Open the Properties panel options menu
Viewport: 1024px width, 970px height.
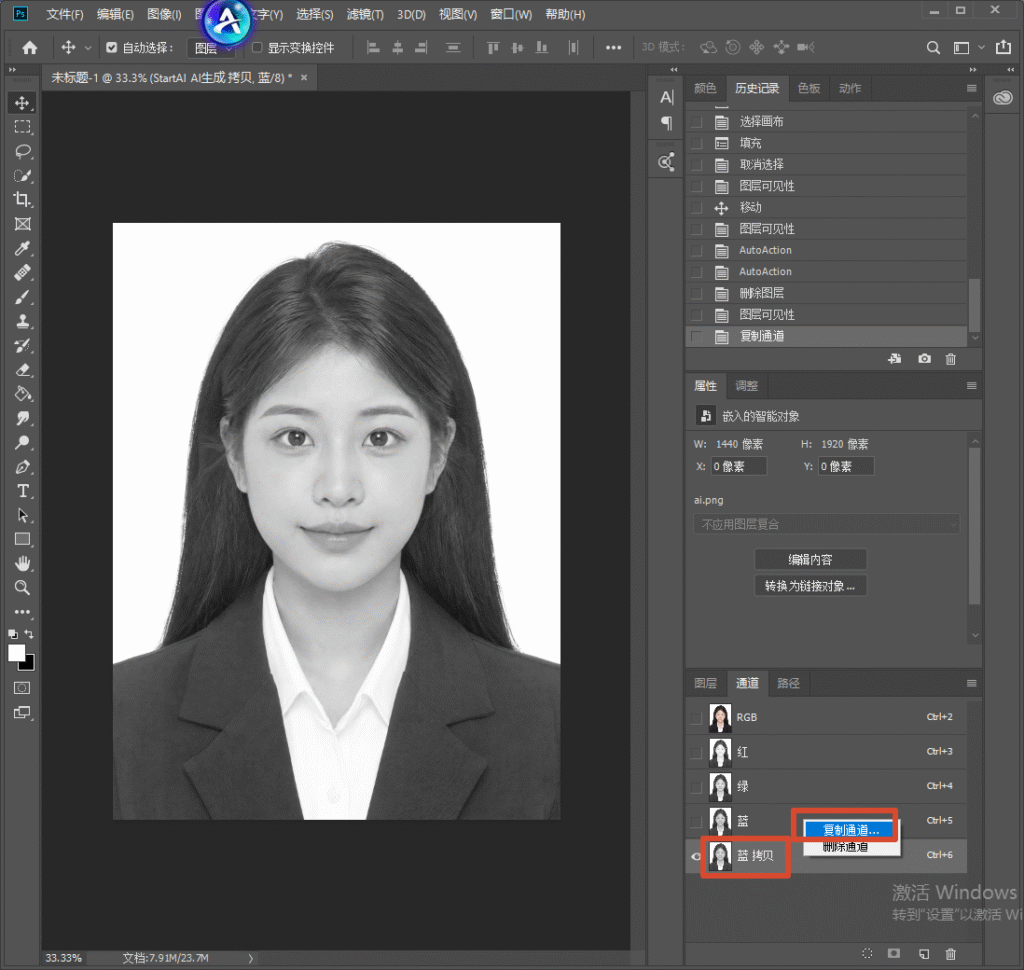[972, 386]
